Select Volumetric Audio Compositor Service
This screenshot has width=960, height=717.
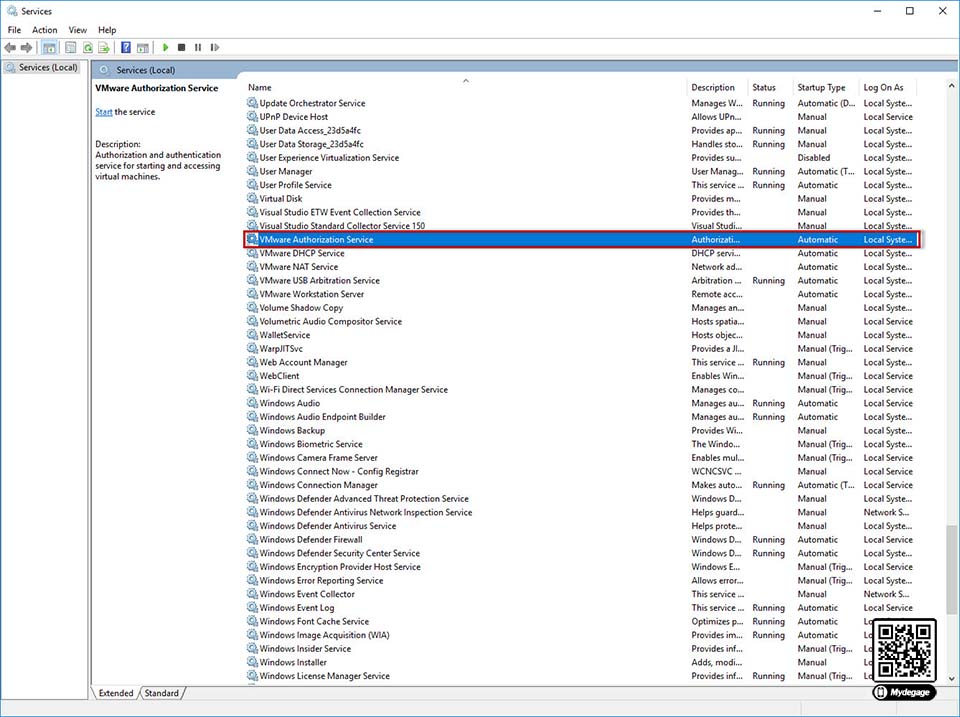[x=582, y=321]
